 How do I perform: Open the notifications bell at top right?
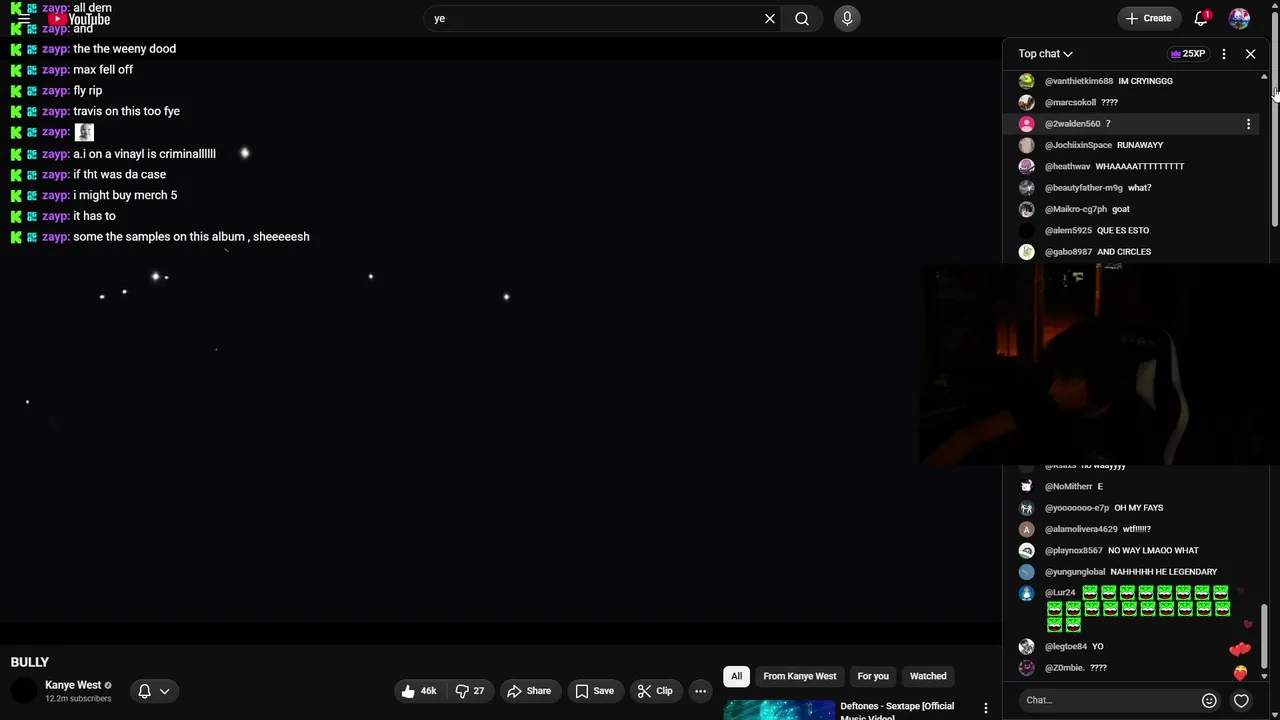pos(1202,18)
